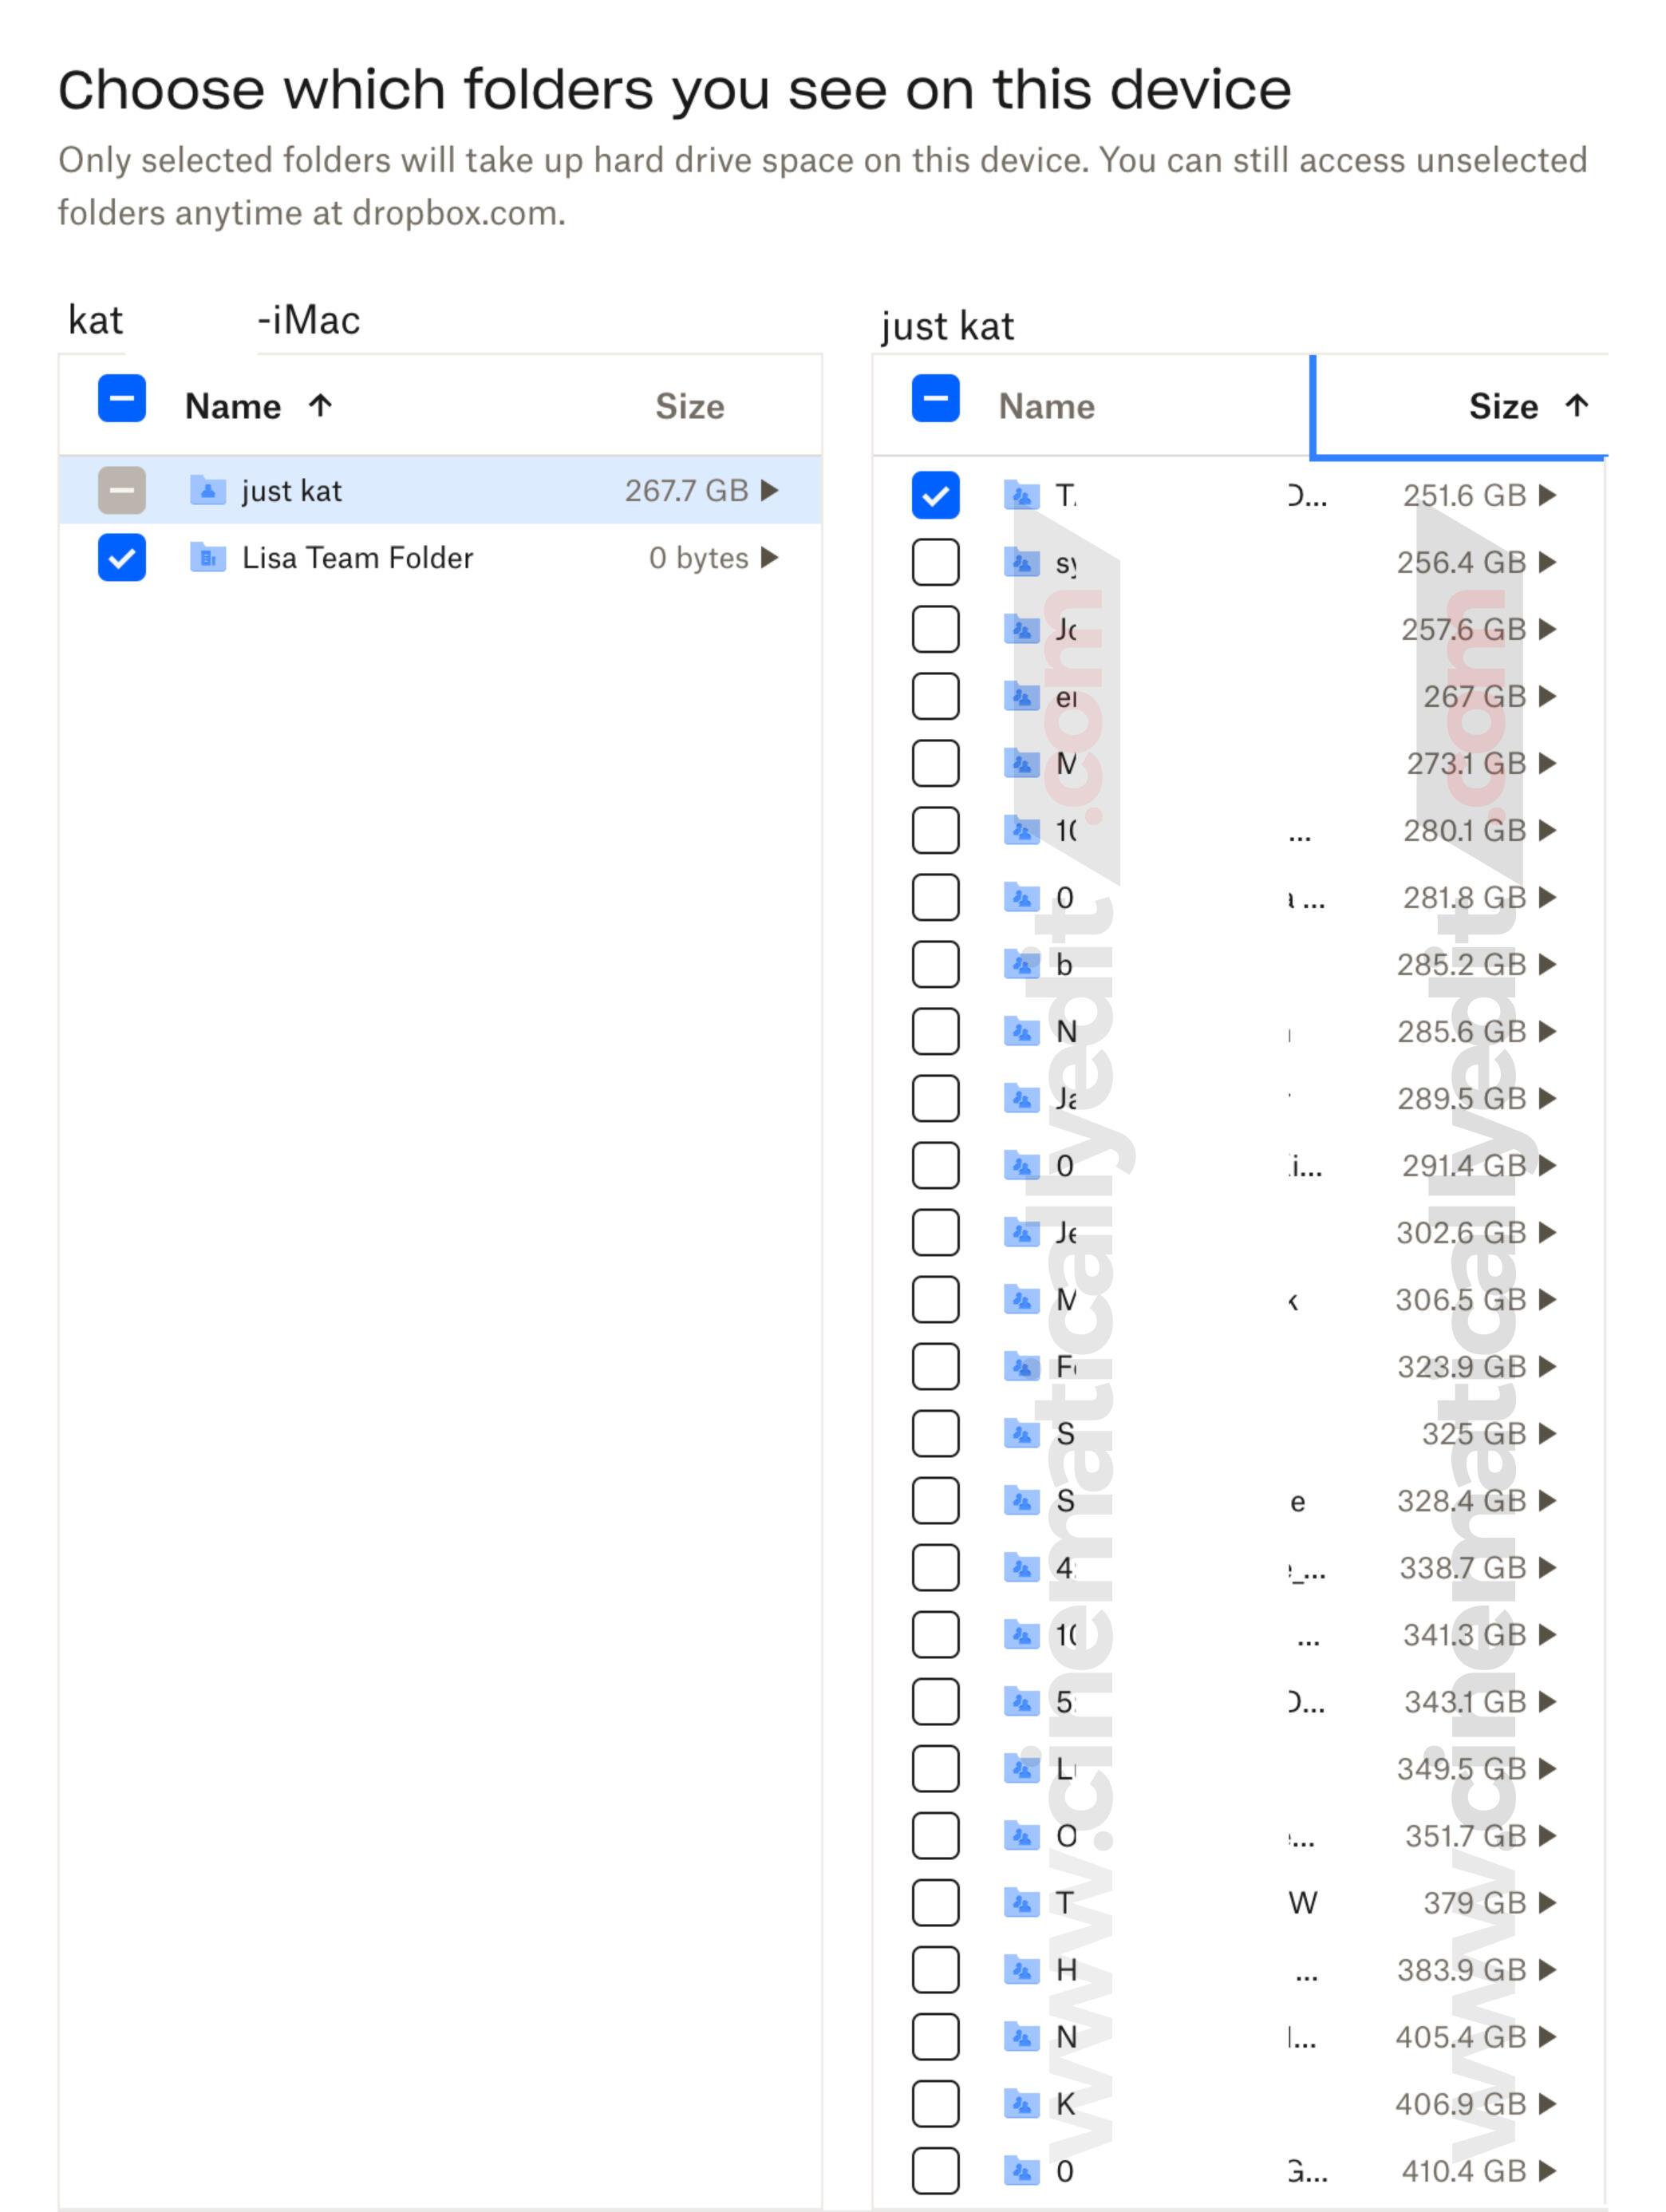1666x2212 pixels.
Task: Click folder icon of 251.6 GB item
Action: (1021, 496)
